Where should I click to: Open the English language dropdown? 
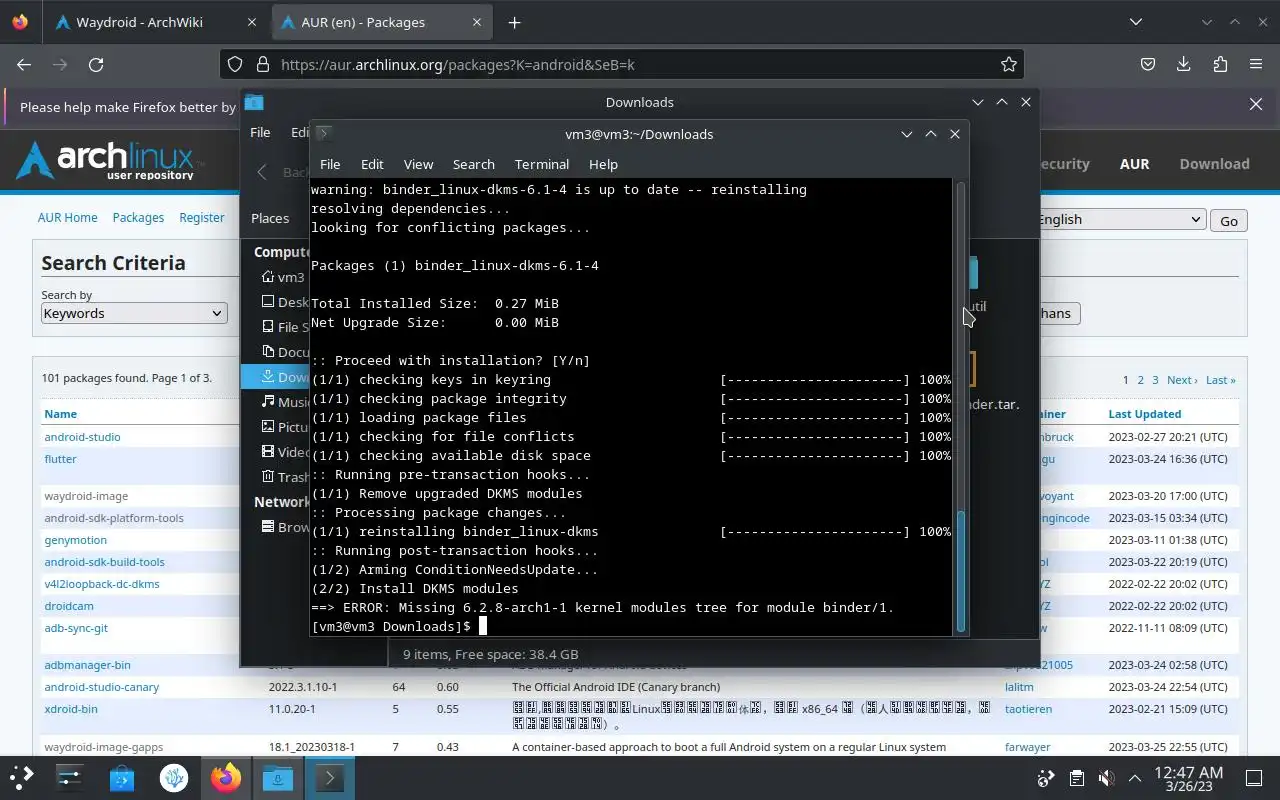point(1120,220)
